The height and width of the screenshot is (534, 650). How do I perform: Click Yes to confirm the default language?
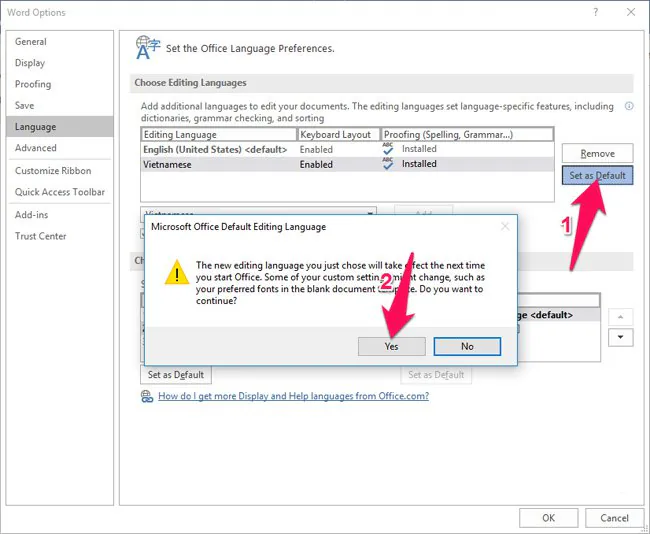click(392, 346)
